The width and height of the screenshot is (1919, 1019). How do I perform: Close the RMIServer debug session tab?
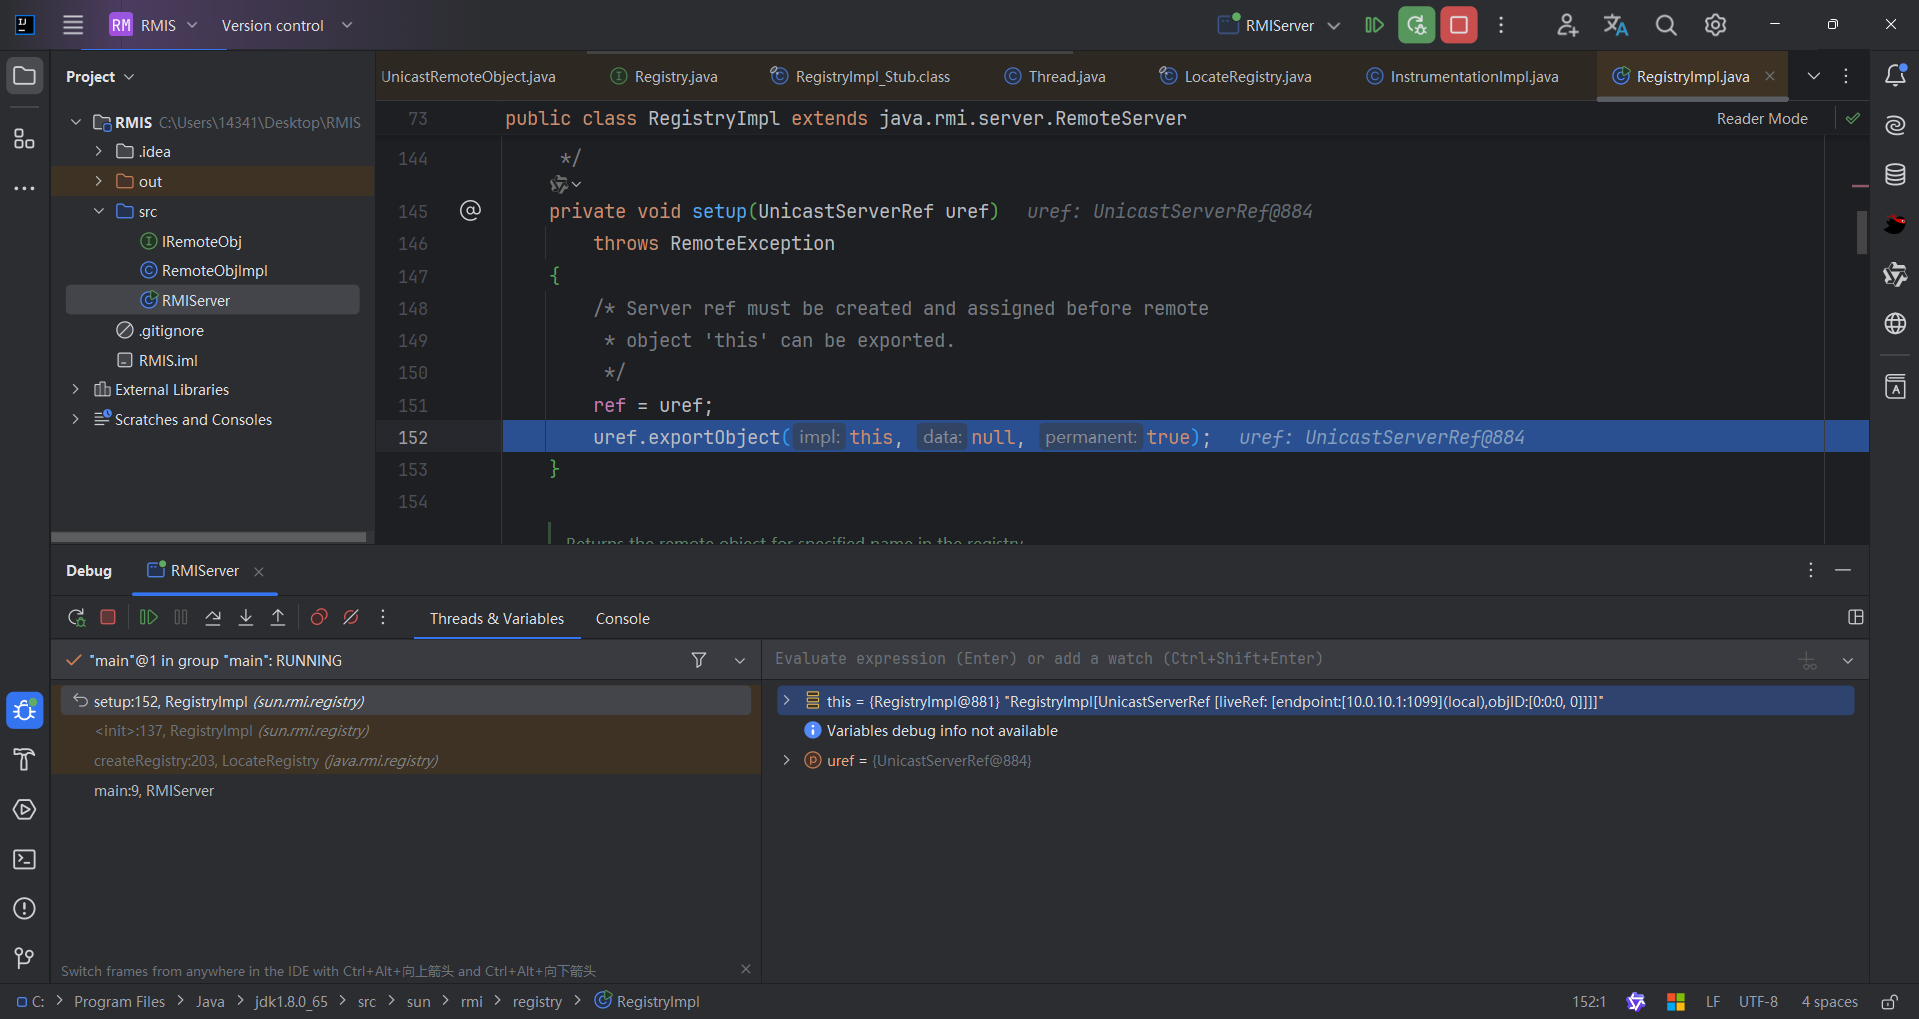click(259, 571)
